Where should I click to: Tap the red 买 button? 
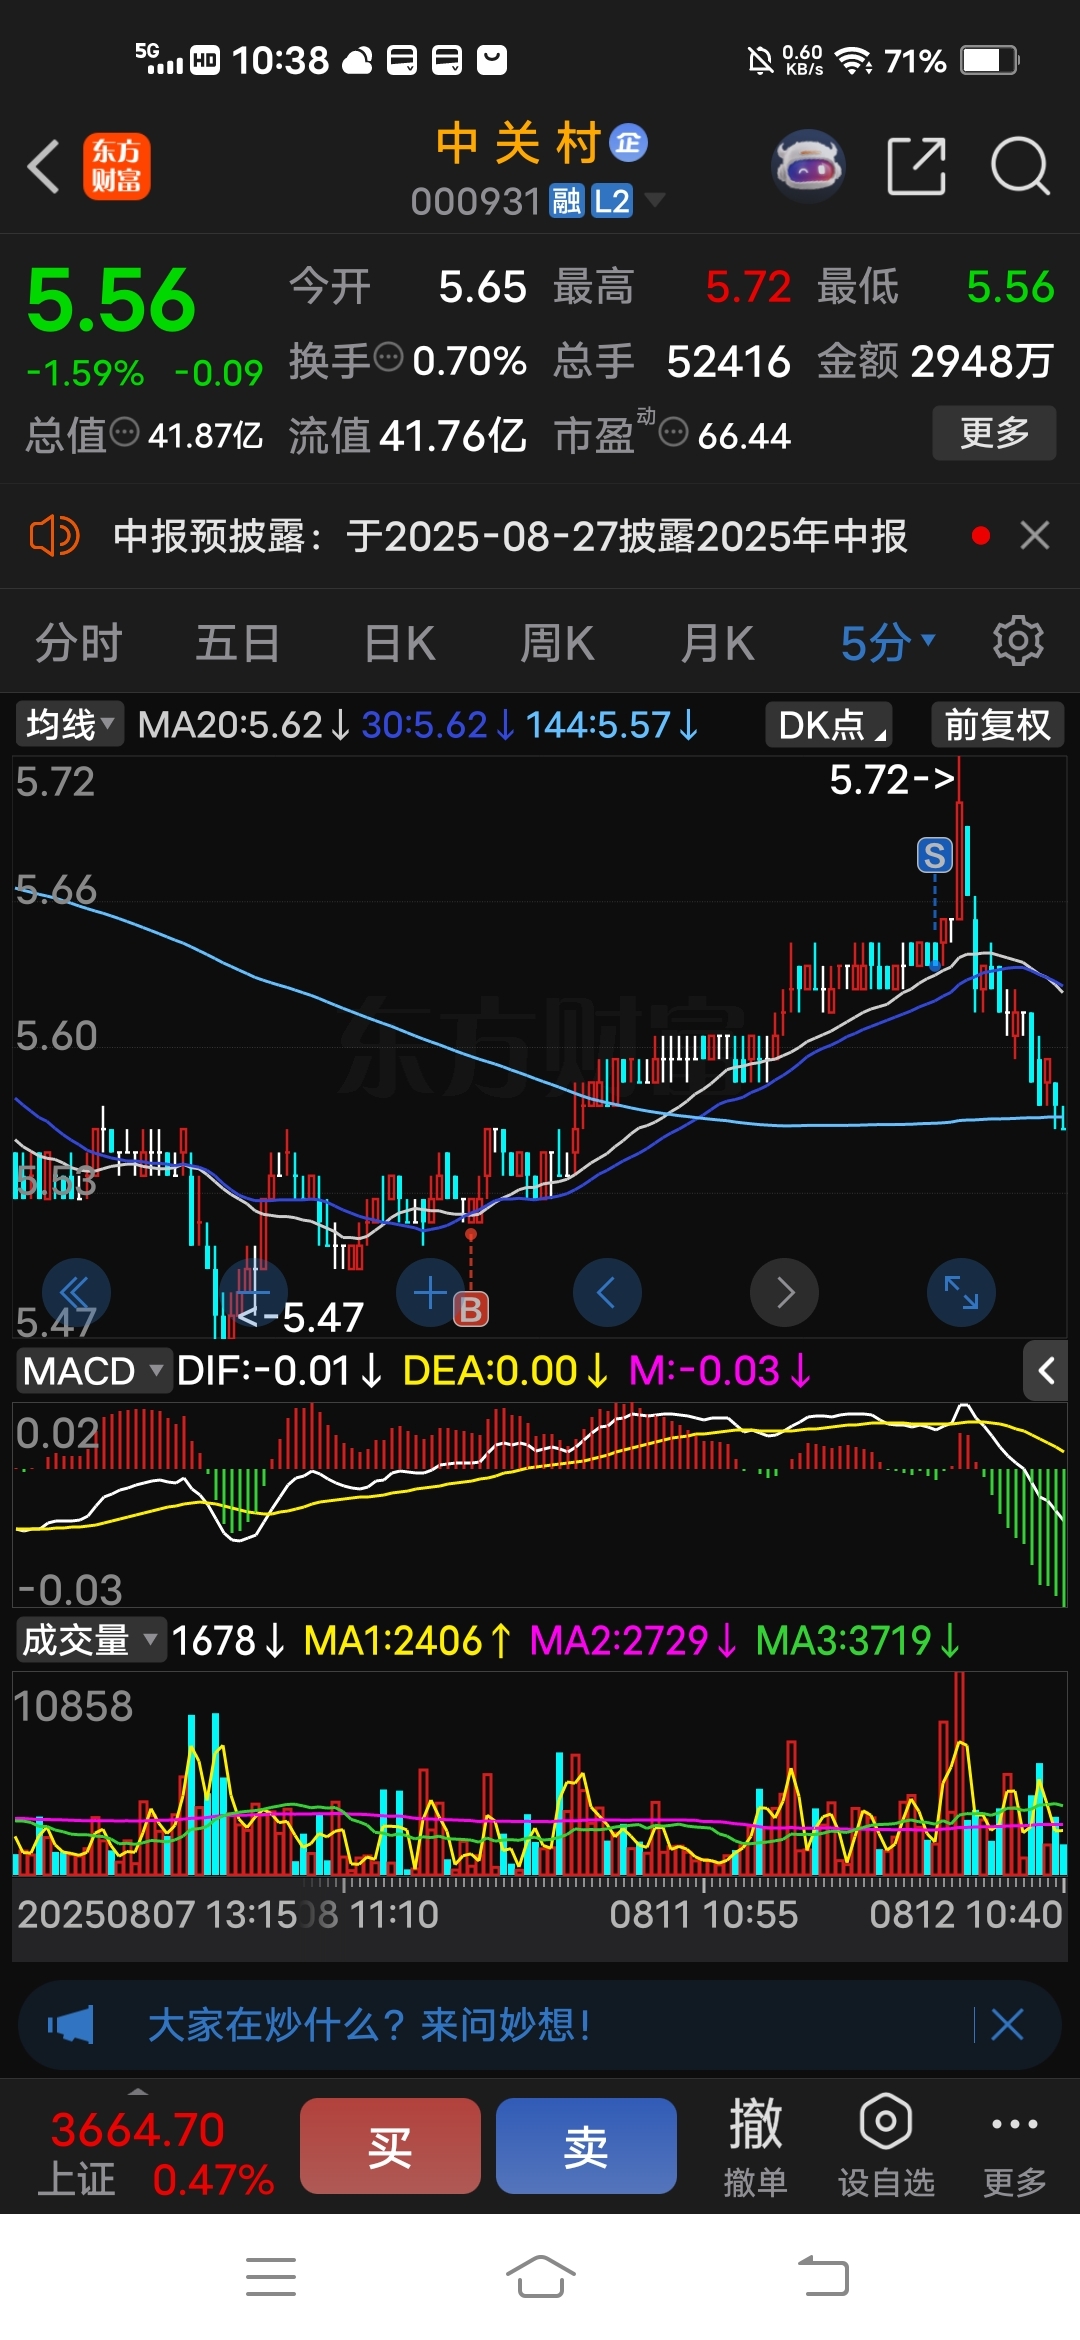tap(390, 2146)
